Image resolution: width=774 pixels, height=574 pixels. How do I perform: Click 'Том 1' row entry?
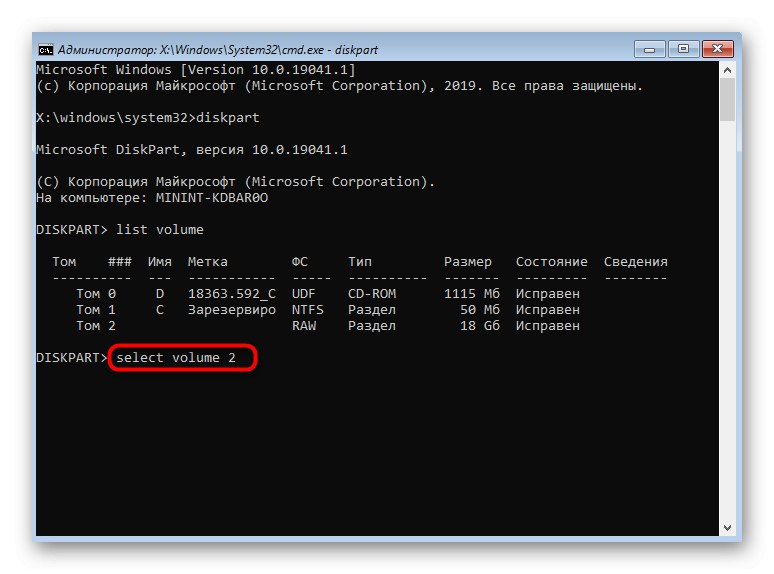(x=96, y=310)
